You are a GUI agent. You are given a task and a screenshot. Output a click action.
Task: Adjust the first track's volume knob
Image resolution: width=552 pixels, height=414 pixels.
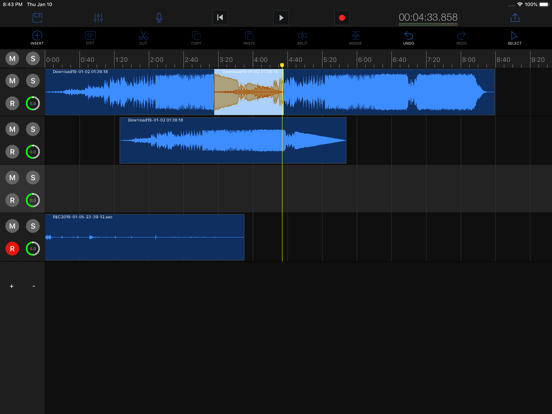(33, 104)
